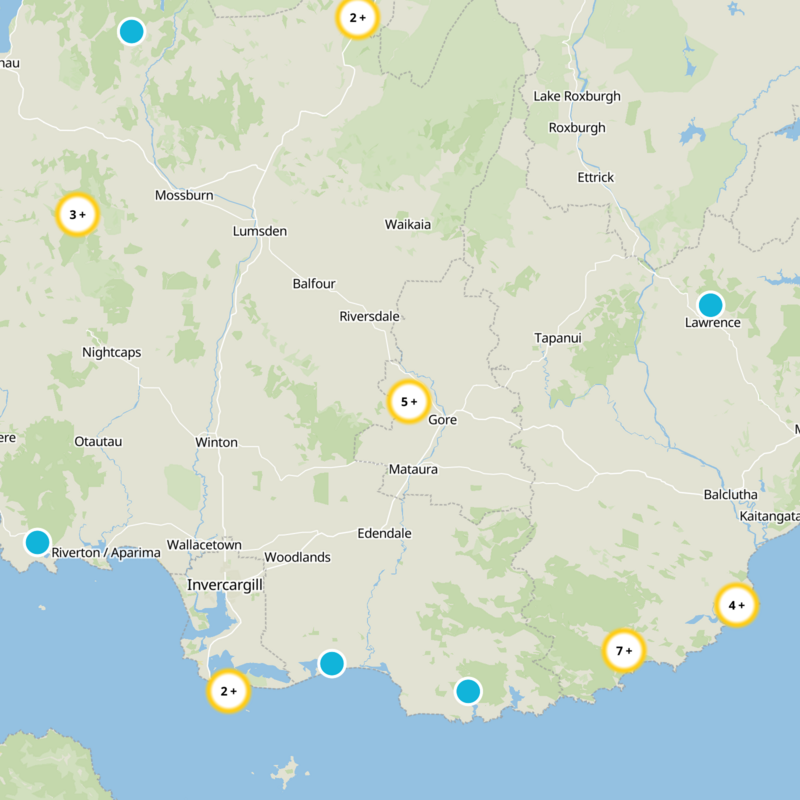The image size is (800, 800).
Task: Open the 4+ cluster marker on the east coast
Action: click(x=736, y=605)
